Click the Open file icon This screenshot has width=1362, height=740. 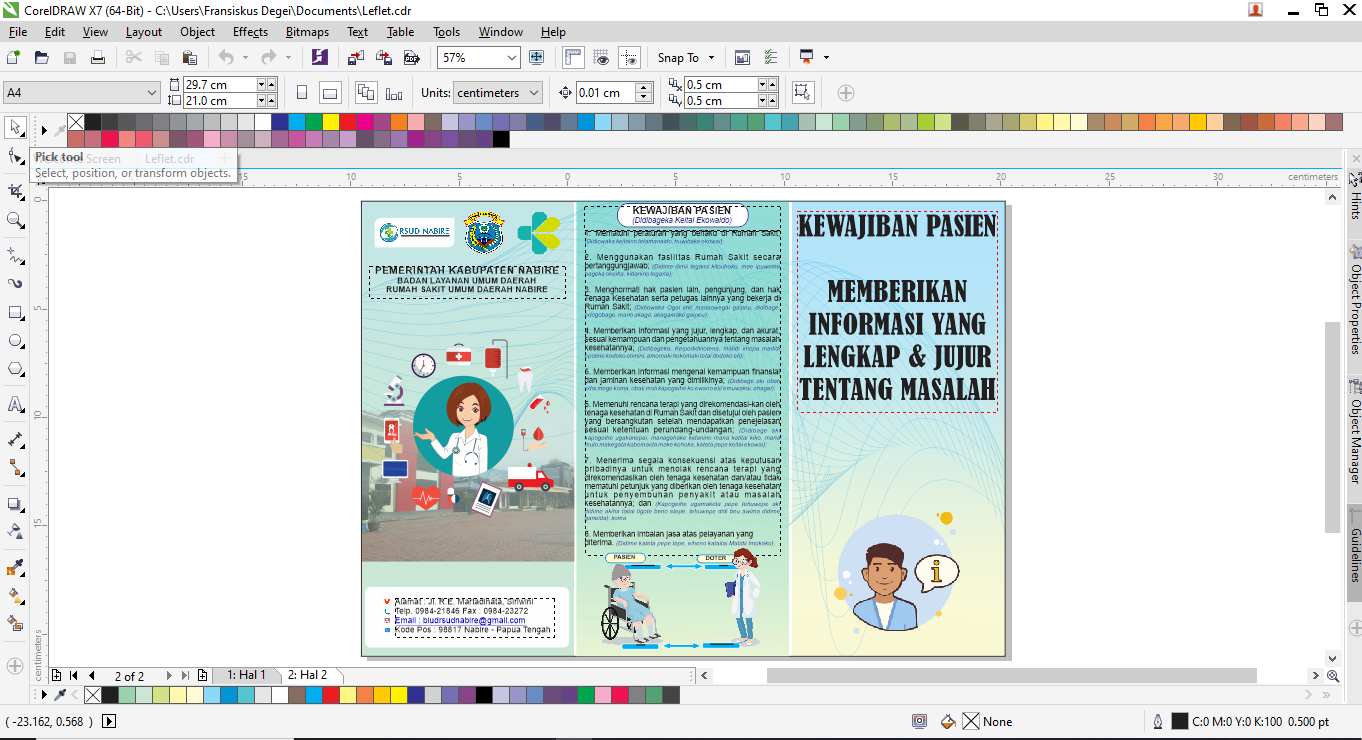(42, 58)
